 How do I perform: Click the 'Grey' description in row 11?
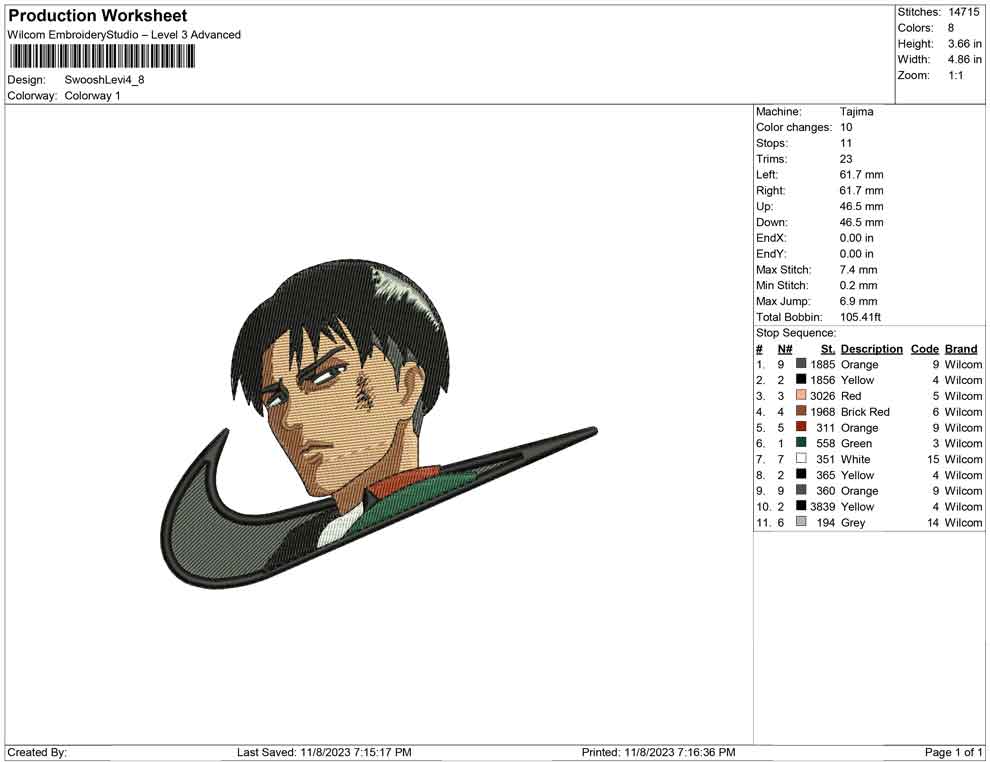853,522
